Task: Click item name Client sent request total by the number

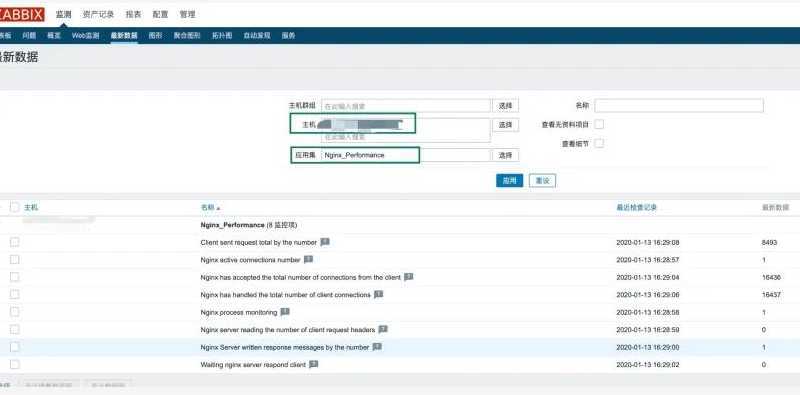Action: pyautogui.click(x=259, y=242)
